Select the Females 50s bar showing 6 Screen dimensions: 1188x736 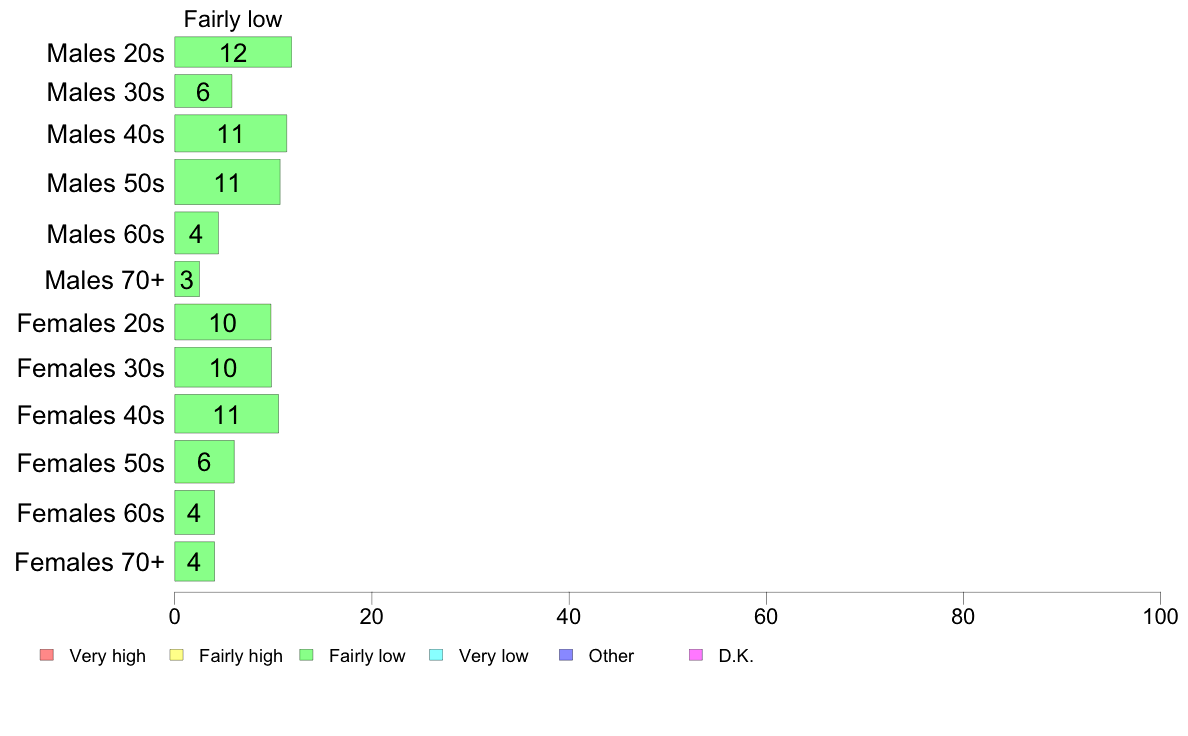[205, 462]
